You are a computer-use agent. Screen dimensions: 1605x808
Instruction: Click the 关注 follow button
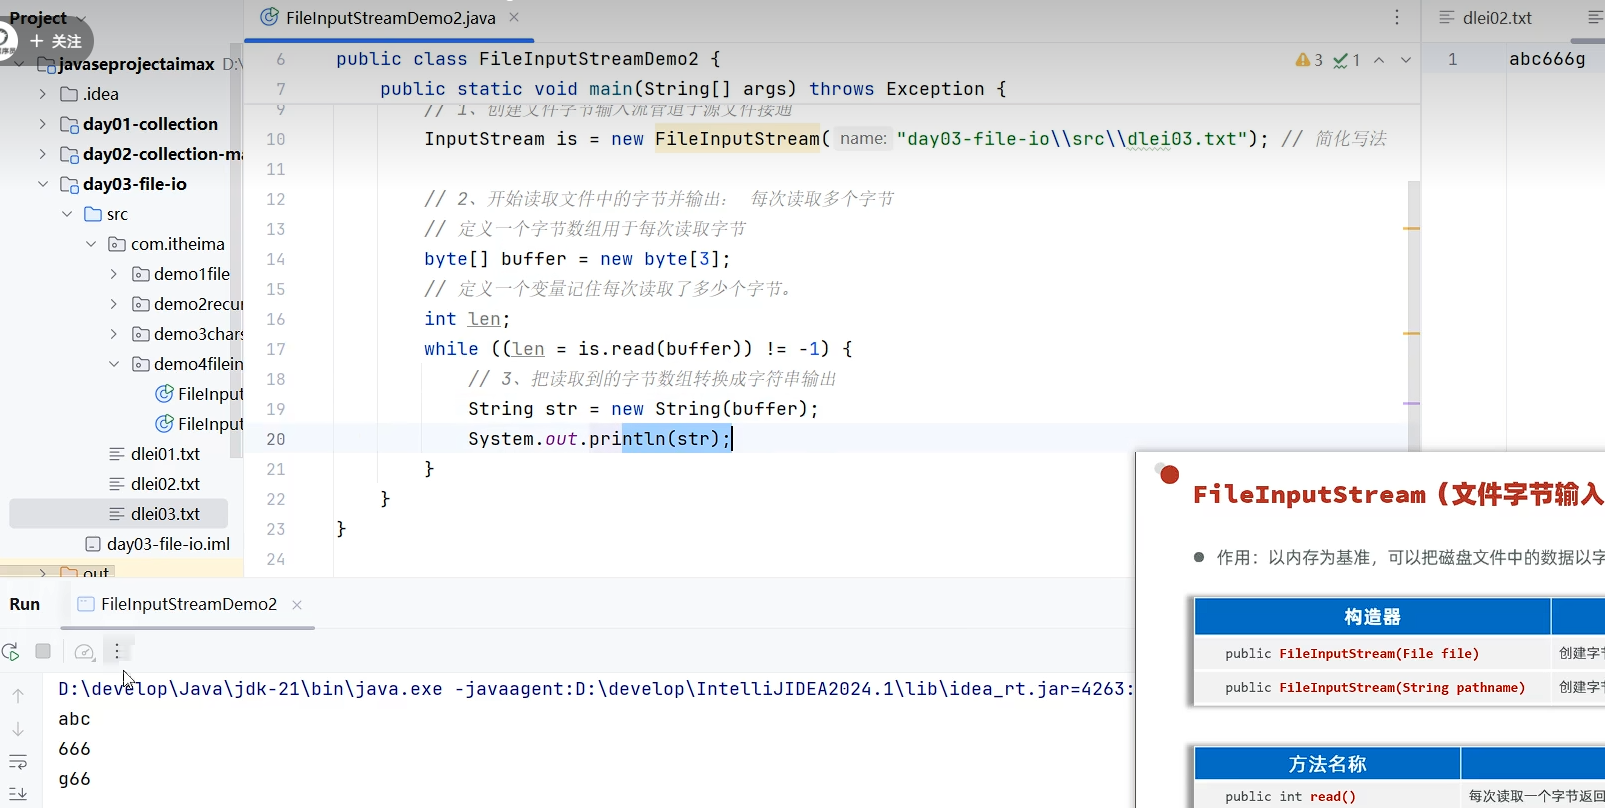pyautogui.click(x=56, y=41)
